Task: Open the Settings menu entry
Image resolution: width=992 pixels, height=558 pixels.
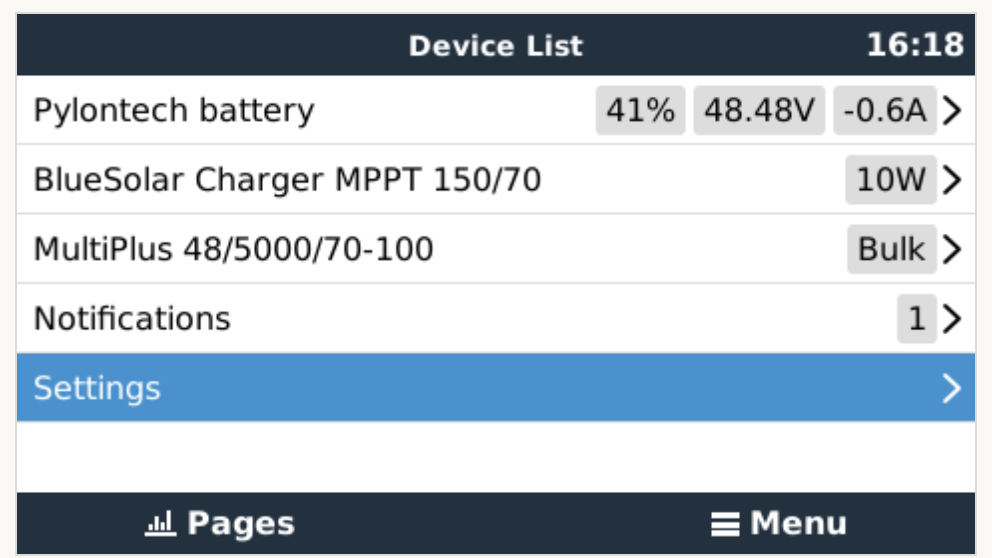Action: (97, 388)
